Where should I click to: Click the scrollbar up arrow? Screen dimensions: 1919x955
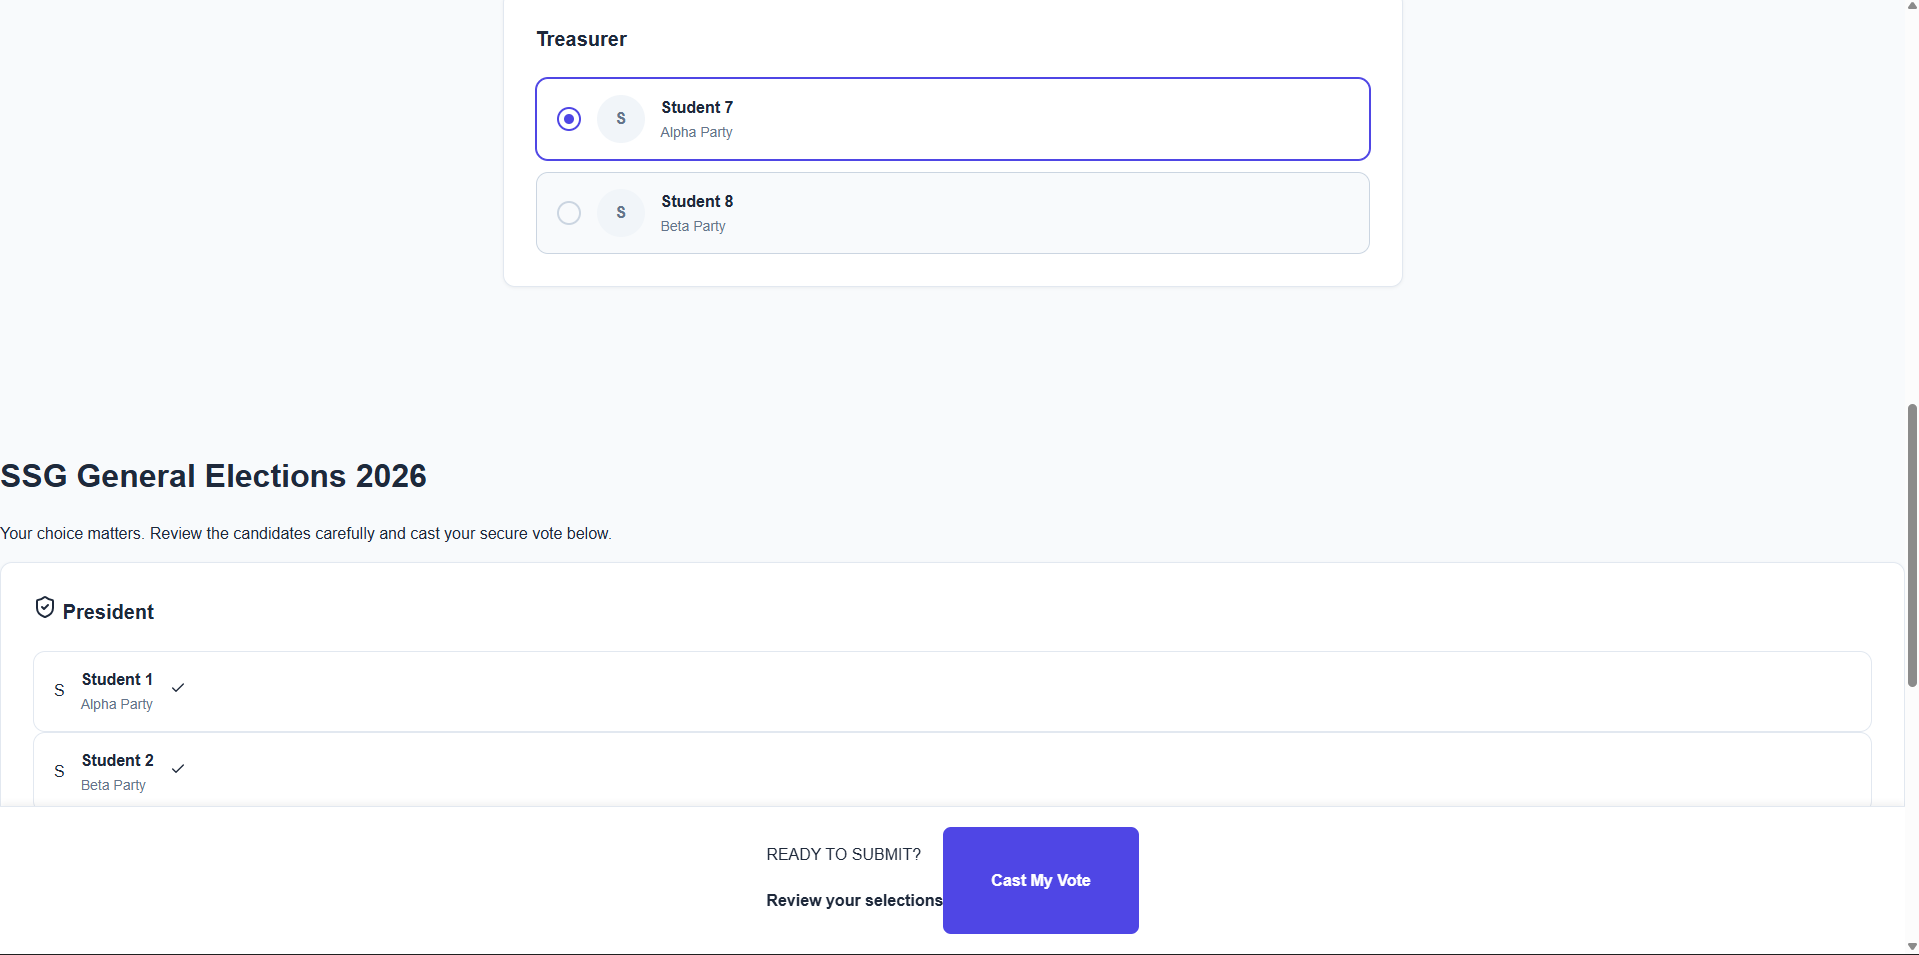click(1912, 7)
